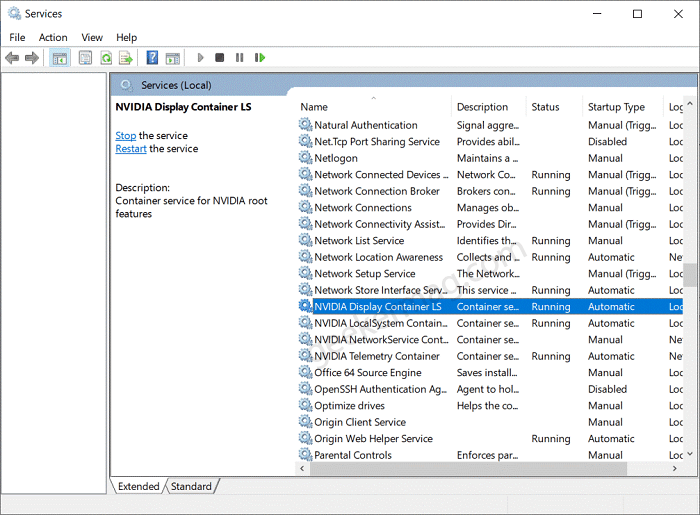Image resolution: width=700 pixels, height=515 pixels.
Task: Sort by the Description column header
Action: [488, 107]
